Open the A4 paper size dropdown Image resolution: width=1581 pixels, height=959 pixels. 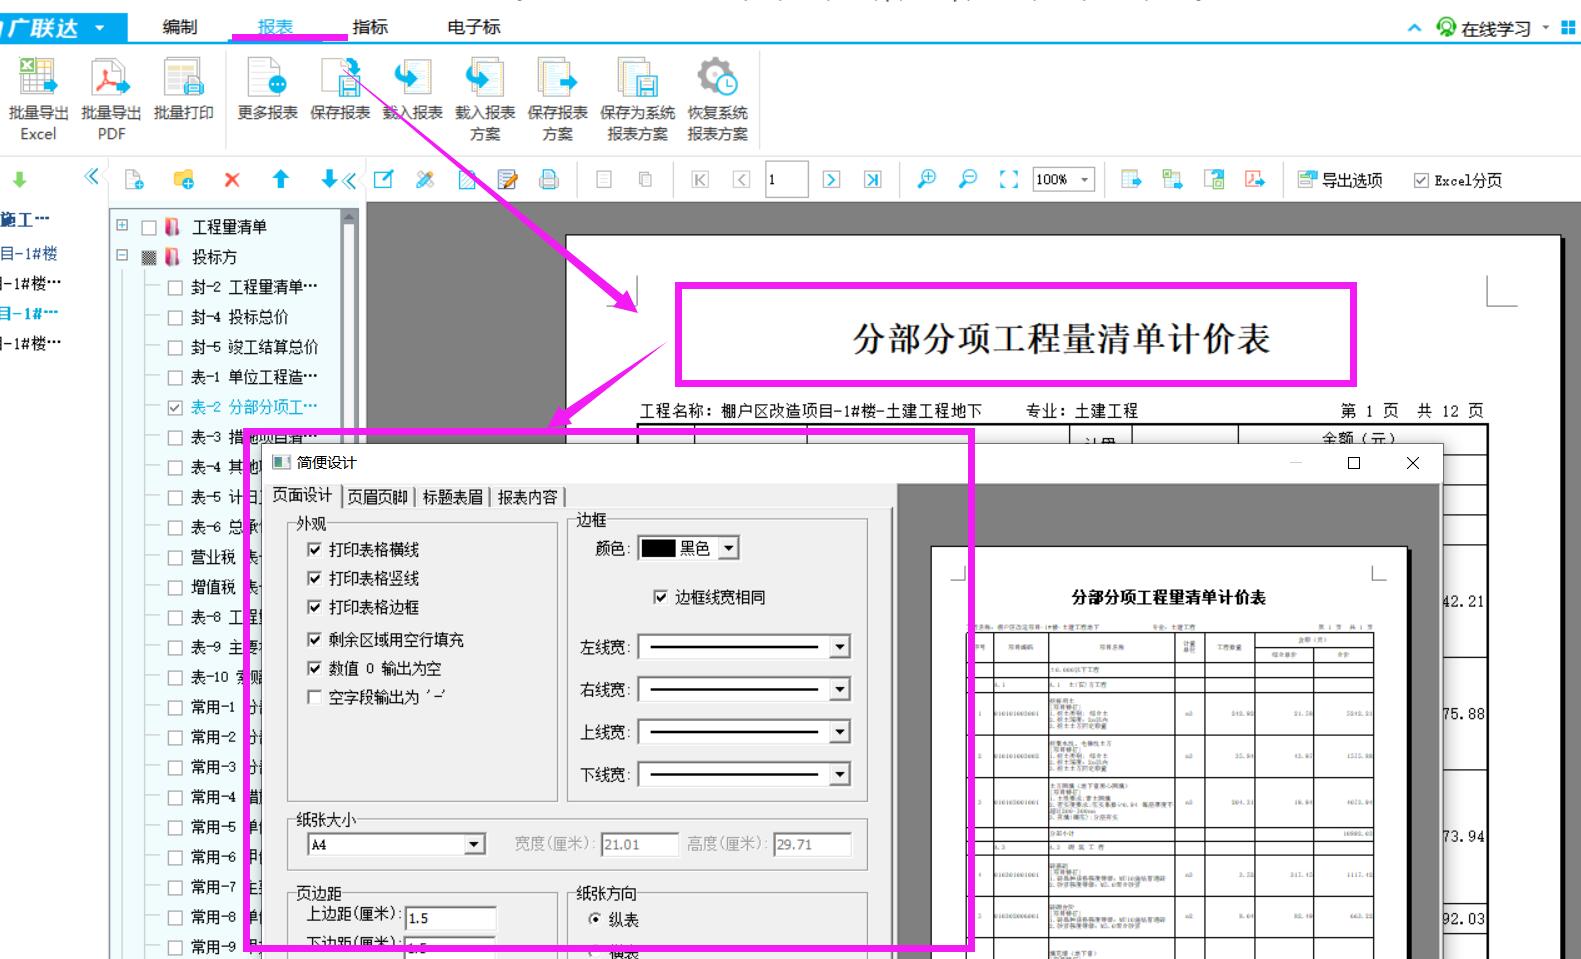click(x=474, y=845)
